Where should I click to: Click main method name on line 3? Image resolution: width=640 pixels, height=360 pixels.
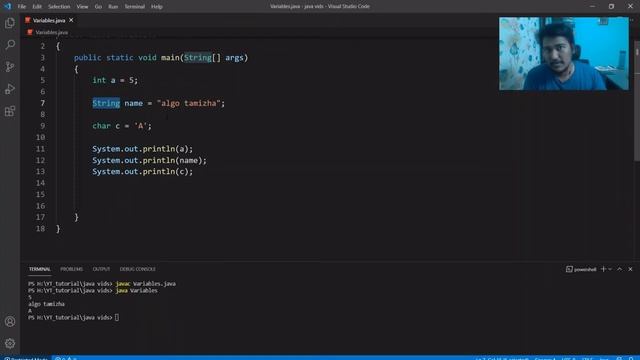tap(170, 58)
